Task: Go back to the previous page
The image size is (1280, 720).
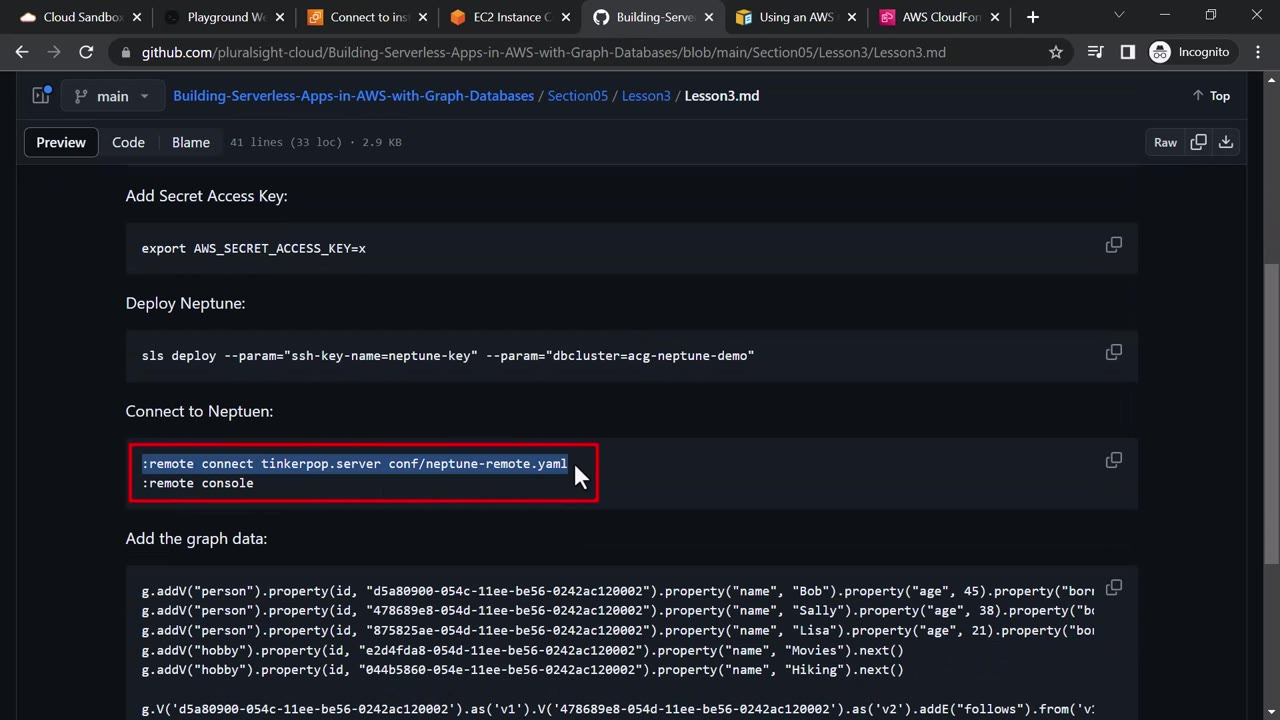Action: pos(22,52)
